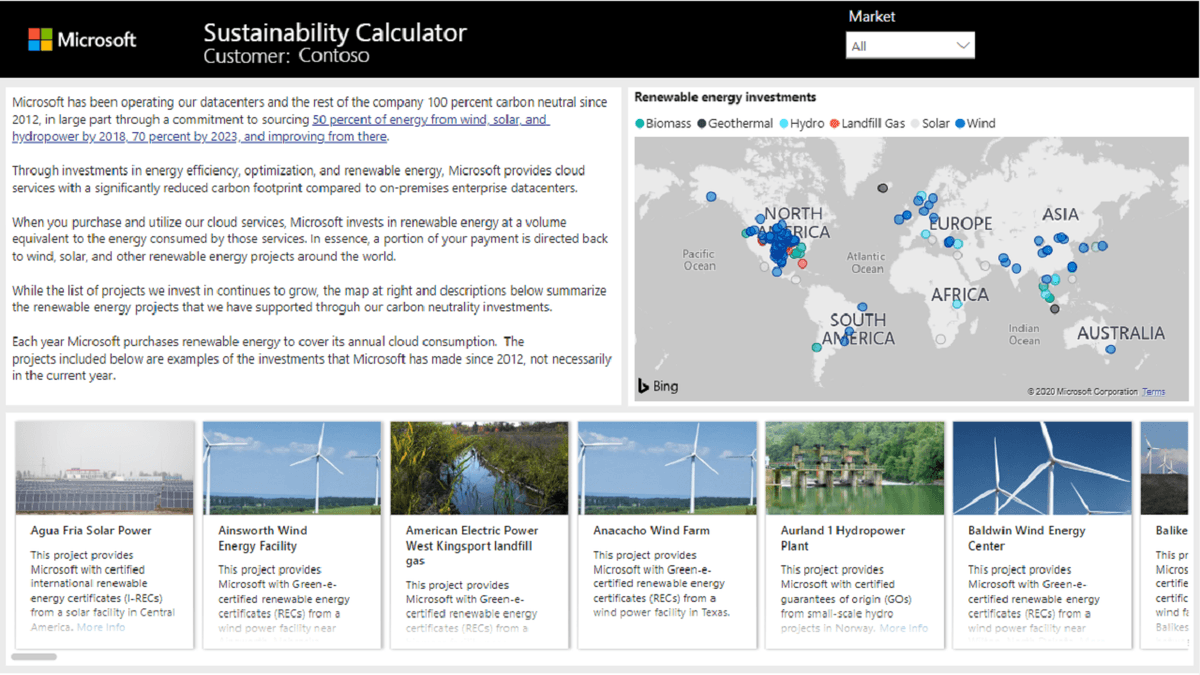Click the "Renewable energy investments" map heading
The height and width of the screenshot is (675, 1200).
[726, 97]
